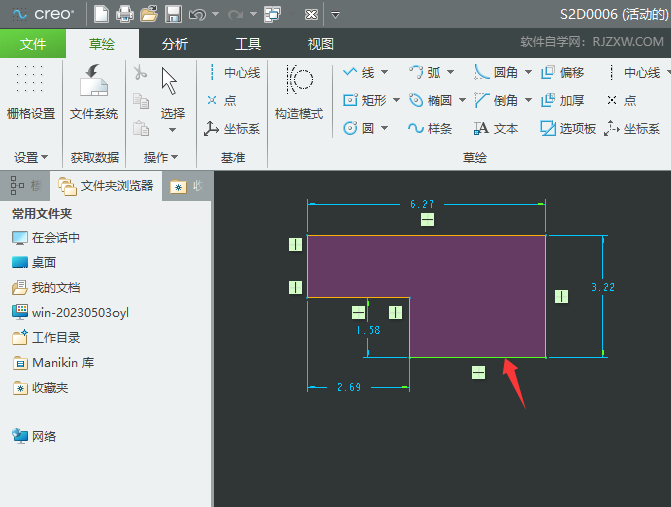671x507 pixels.
Task: Select the 矩形 rectangle tool
Action: click(365, 101)
